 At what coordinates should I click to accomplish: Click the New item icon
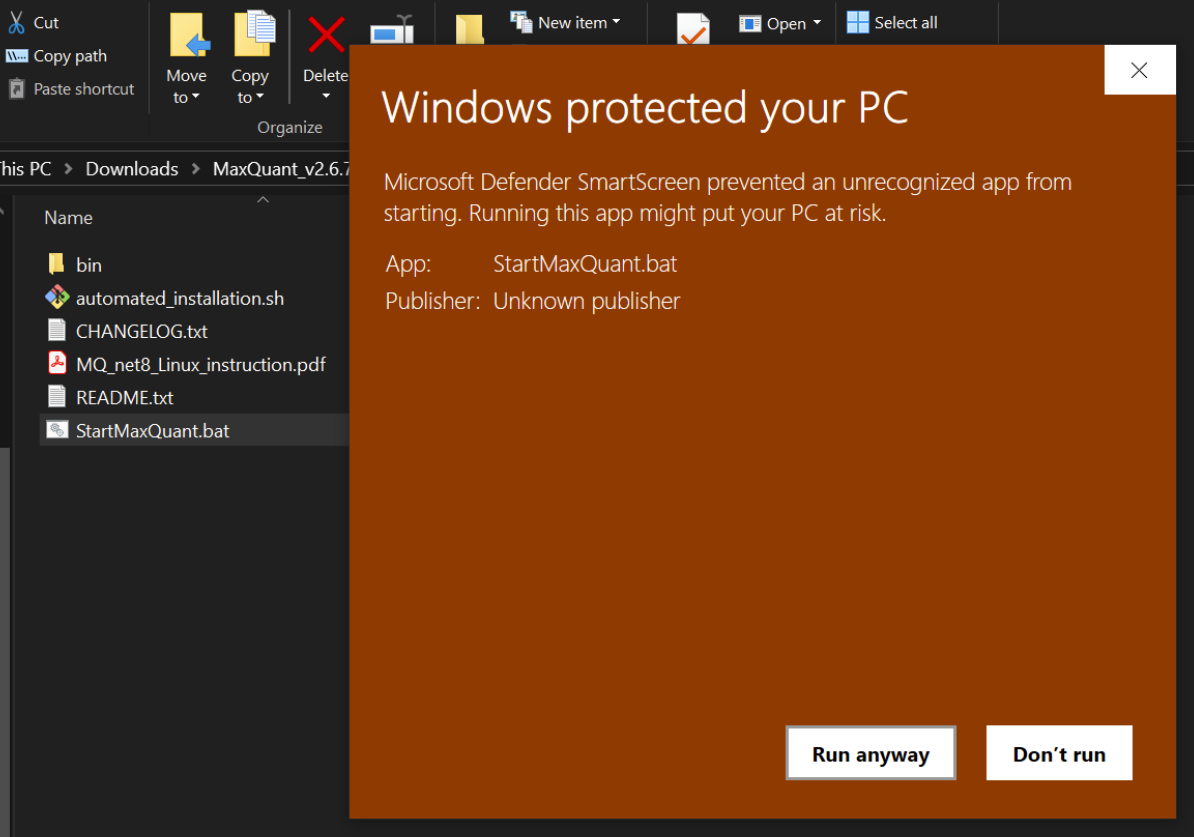tap(521, 21)
